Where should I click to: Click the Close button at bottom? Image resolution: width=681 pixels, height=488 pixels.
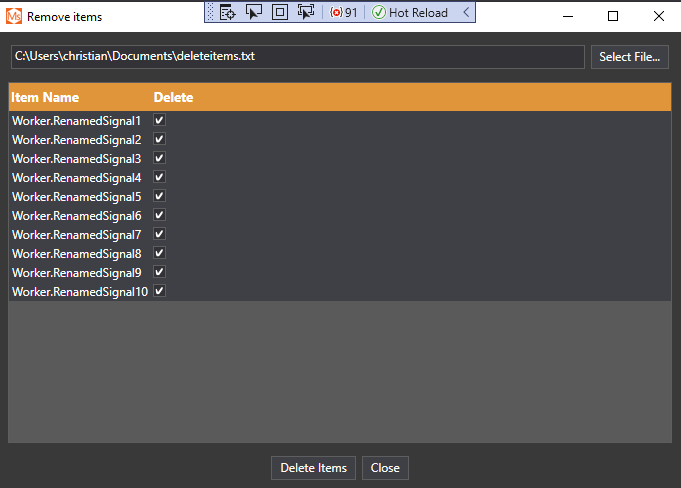click(385, 468)
